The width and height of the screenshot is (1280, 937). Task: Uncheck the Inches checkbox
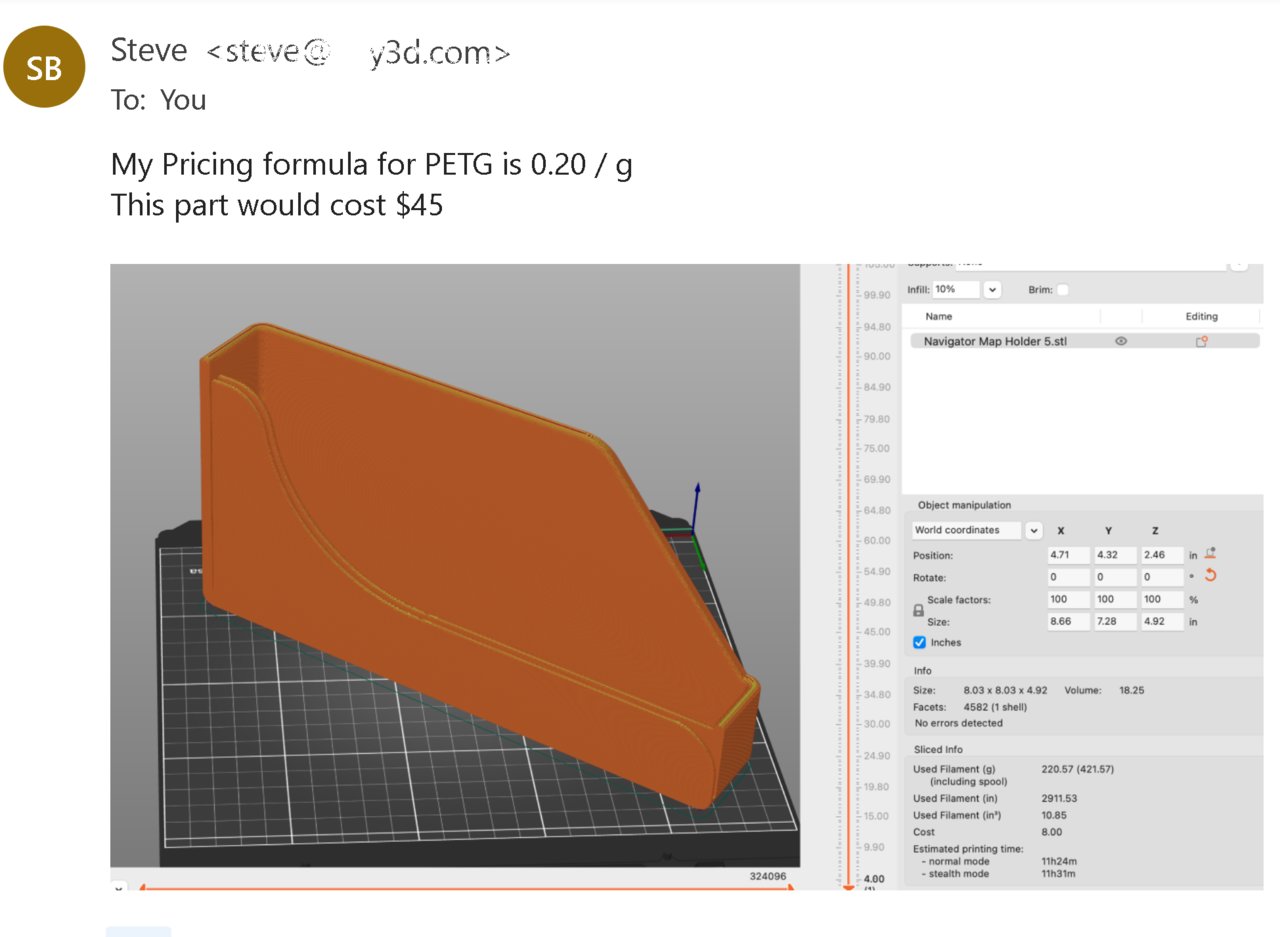click(920, 642)
